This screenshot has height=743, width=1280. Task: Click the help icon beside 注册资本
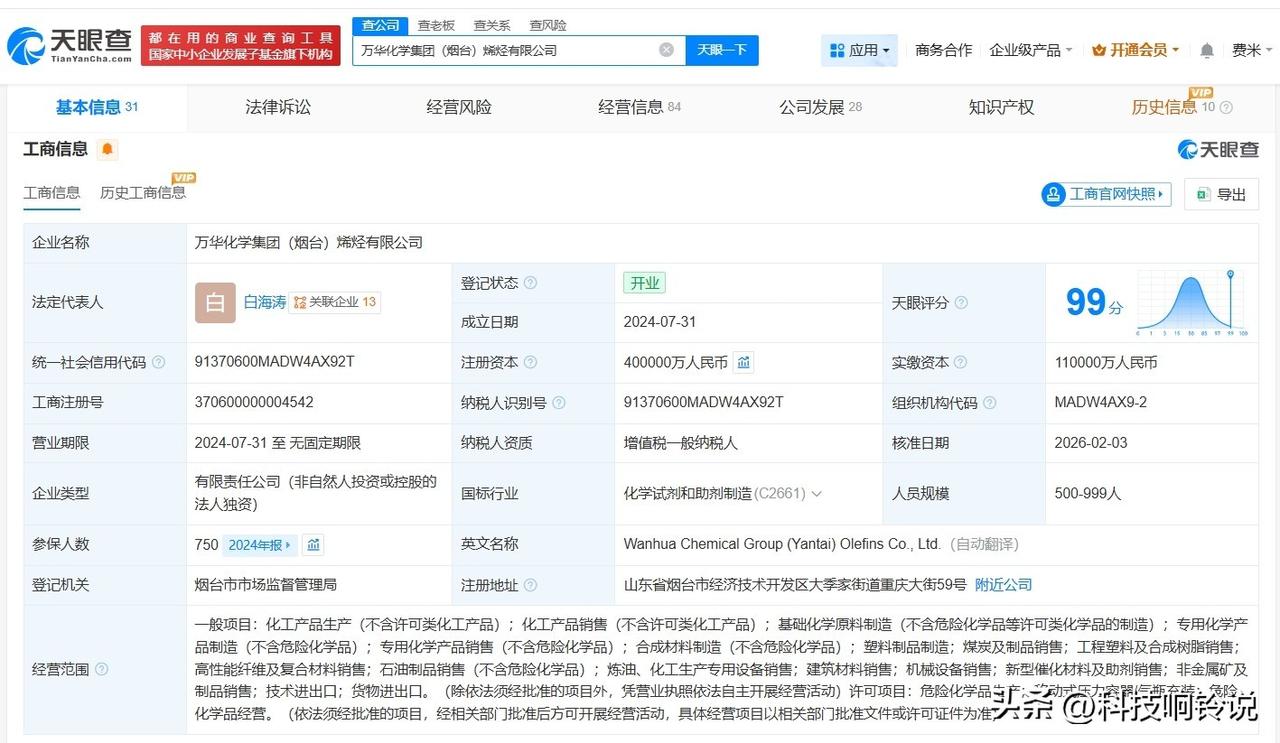point(530,363)
